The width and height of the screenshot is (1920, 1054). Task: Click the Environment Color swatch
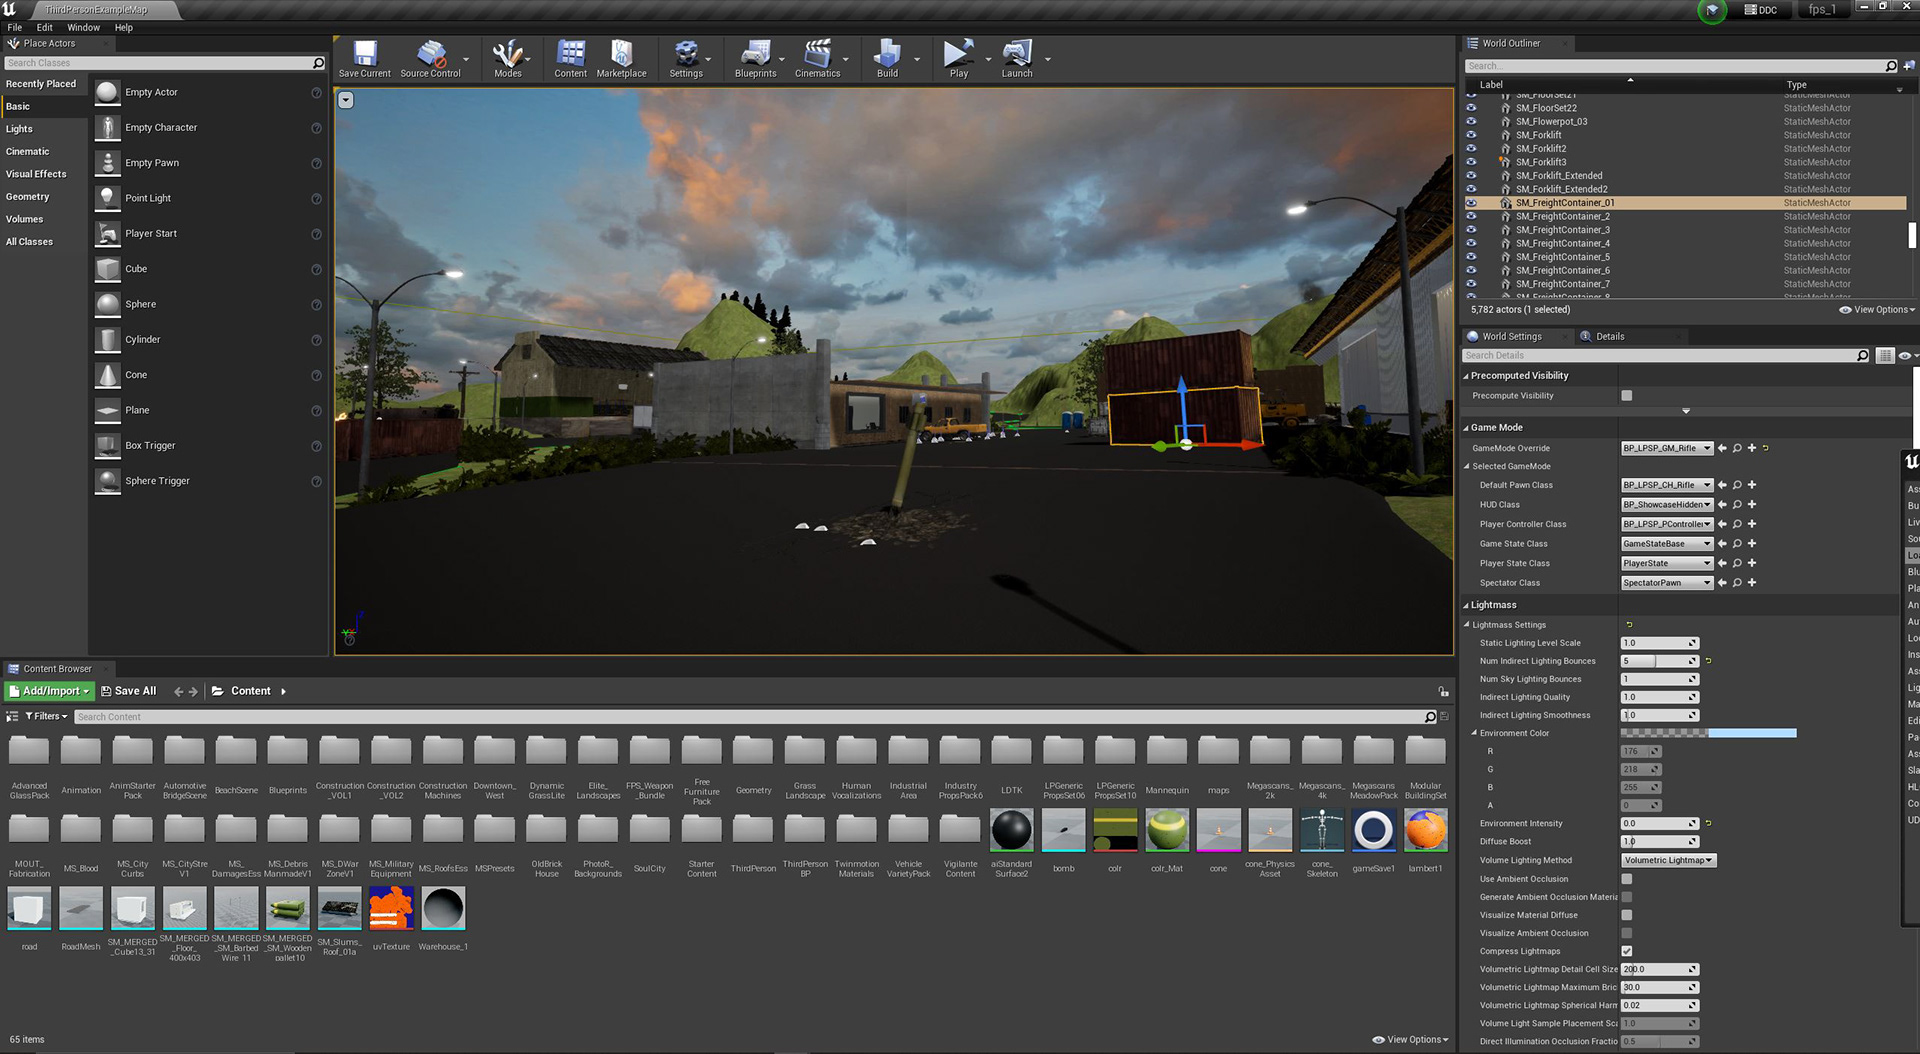(x=1708, y=733)
